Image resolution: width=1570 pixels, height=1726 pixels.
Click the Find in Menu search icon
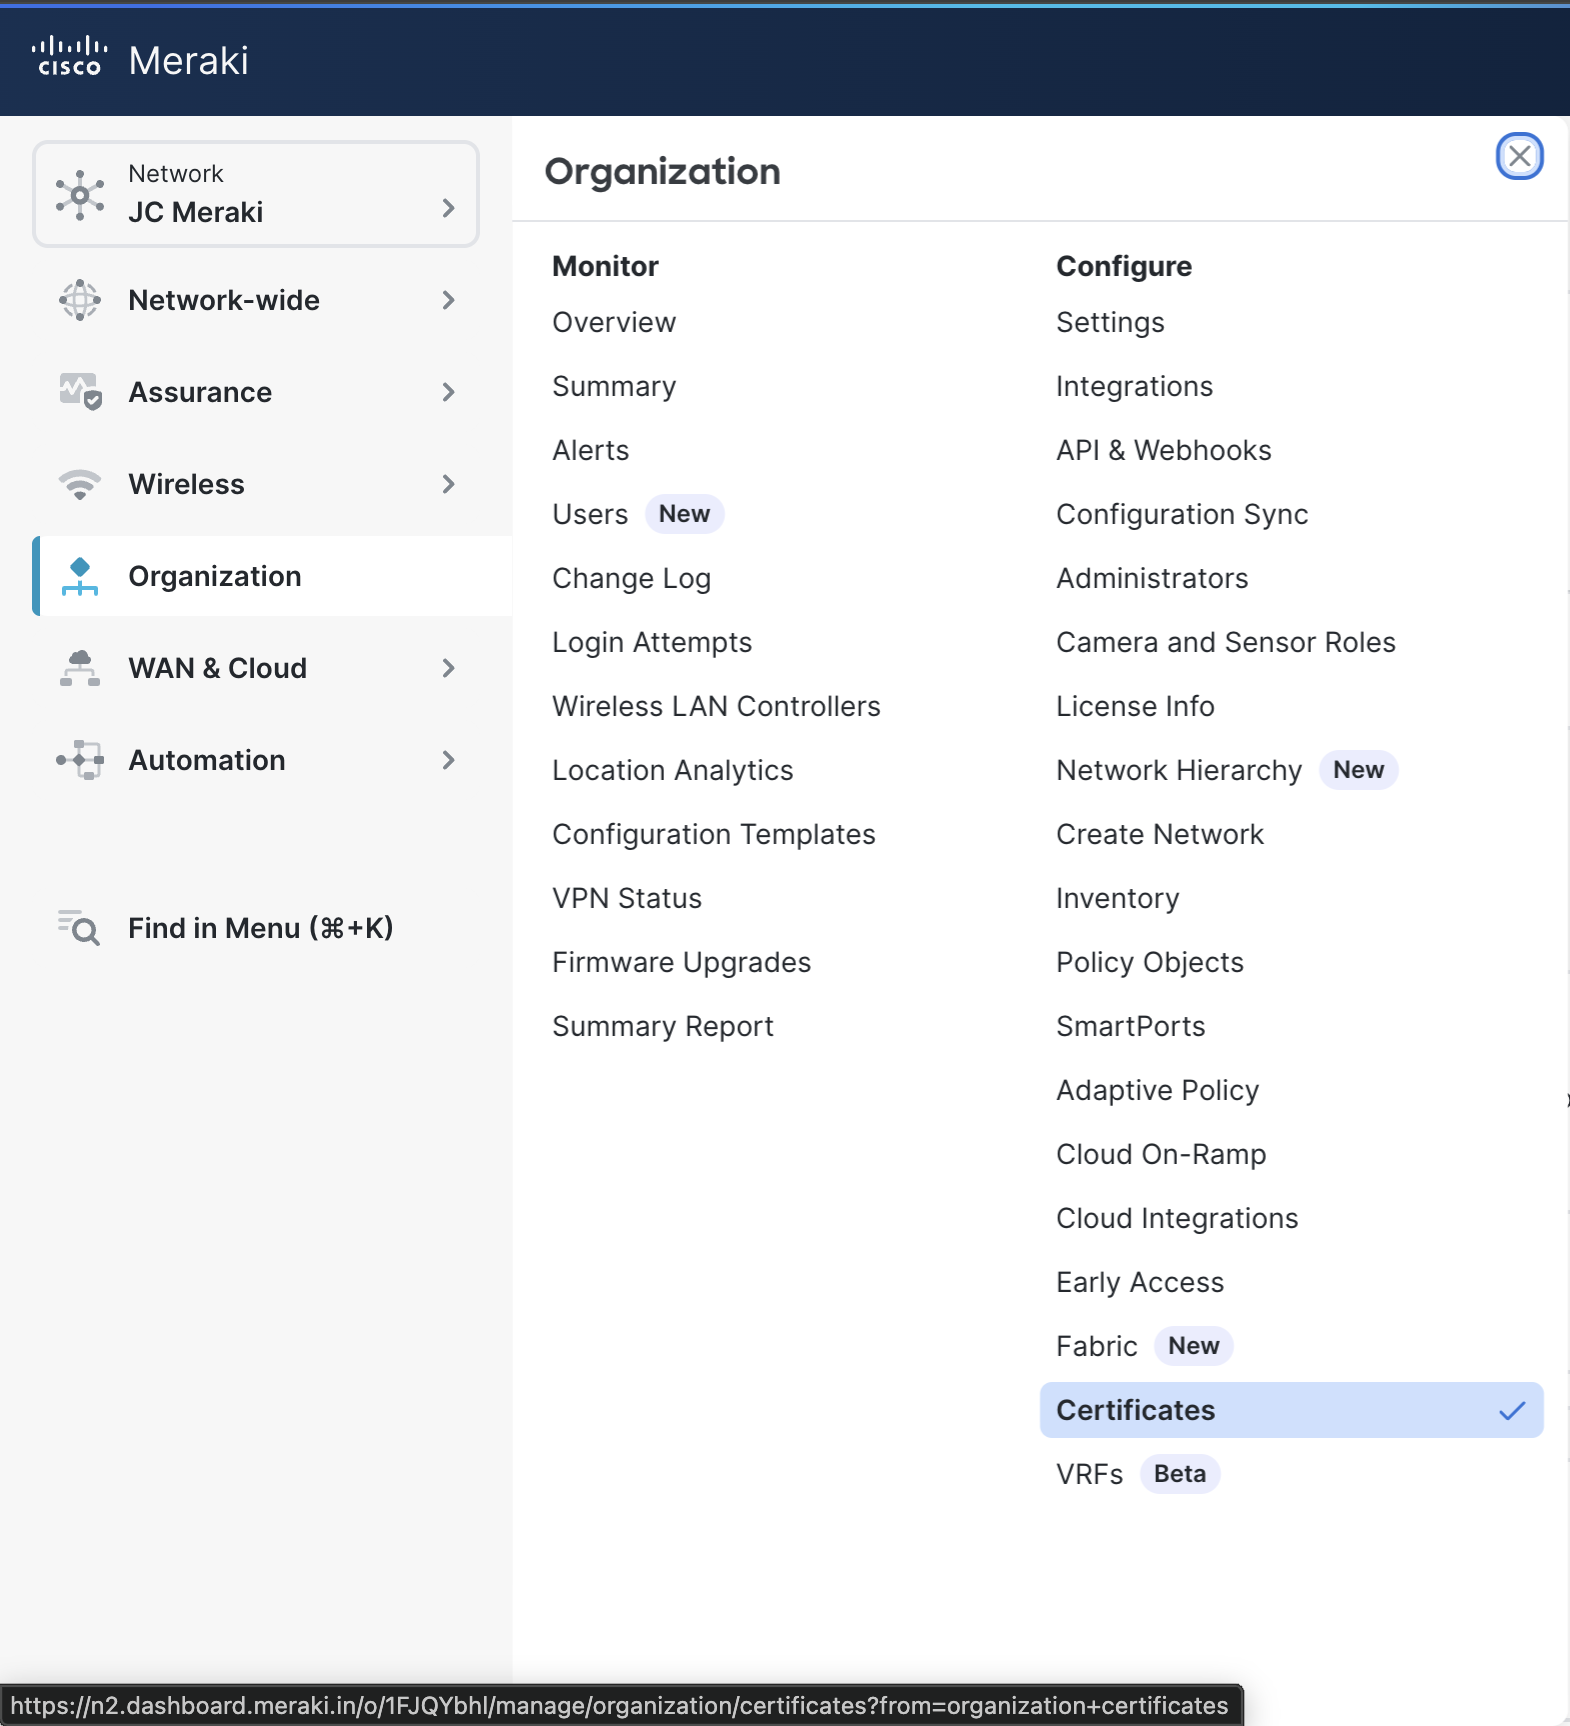click(x=79, y=928)
